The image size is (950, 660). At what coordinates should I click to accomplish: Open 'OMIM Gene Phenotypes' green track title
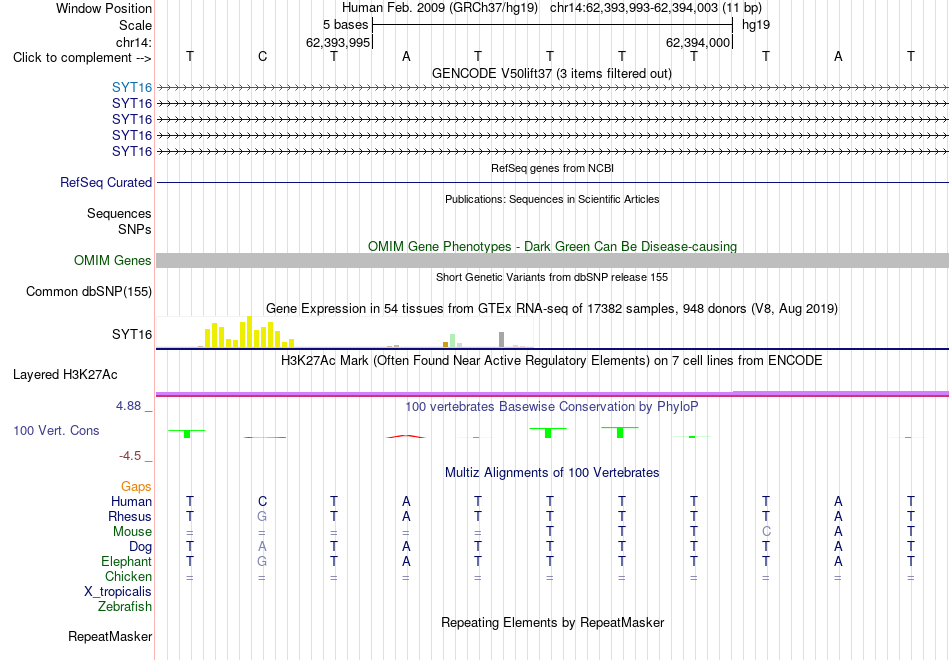pos(552,247)
